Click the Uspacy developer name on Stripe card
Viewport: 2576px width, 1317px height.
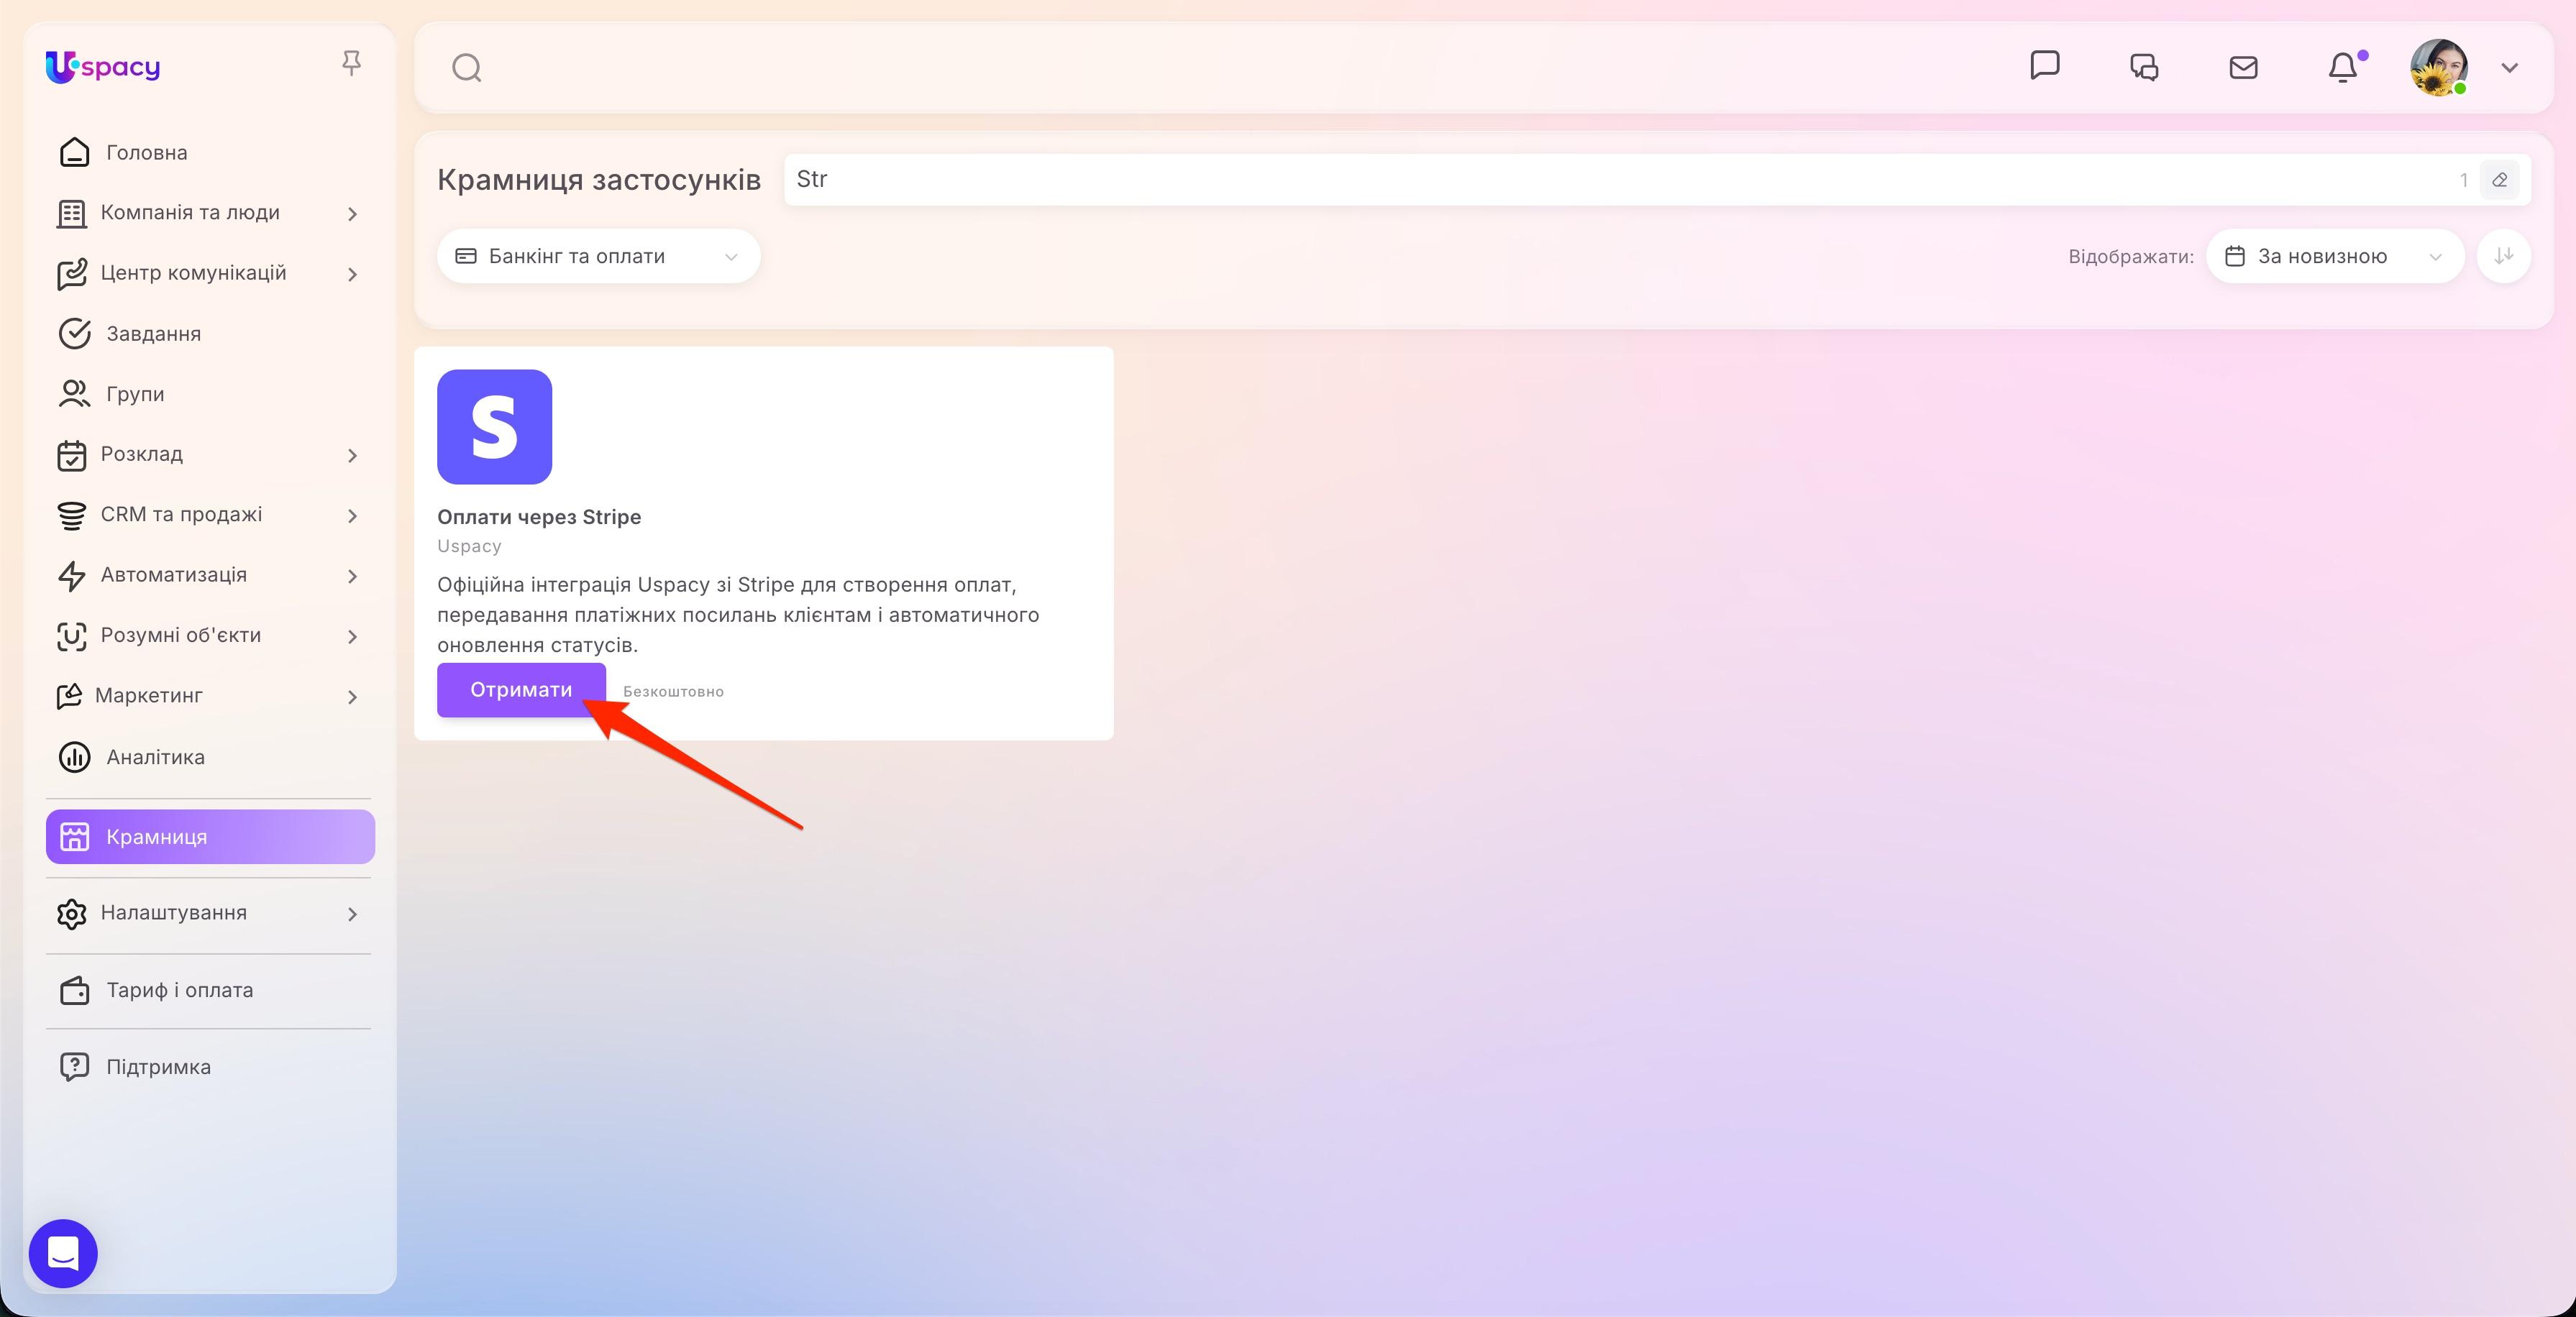tap(469, 546)
